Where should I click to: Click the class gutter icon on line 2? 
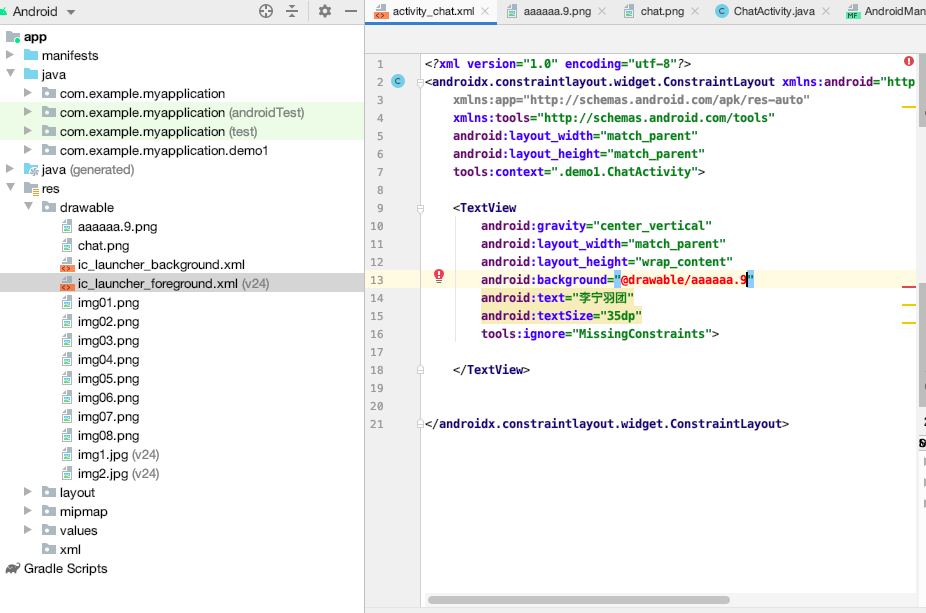pos(398,81)
